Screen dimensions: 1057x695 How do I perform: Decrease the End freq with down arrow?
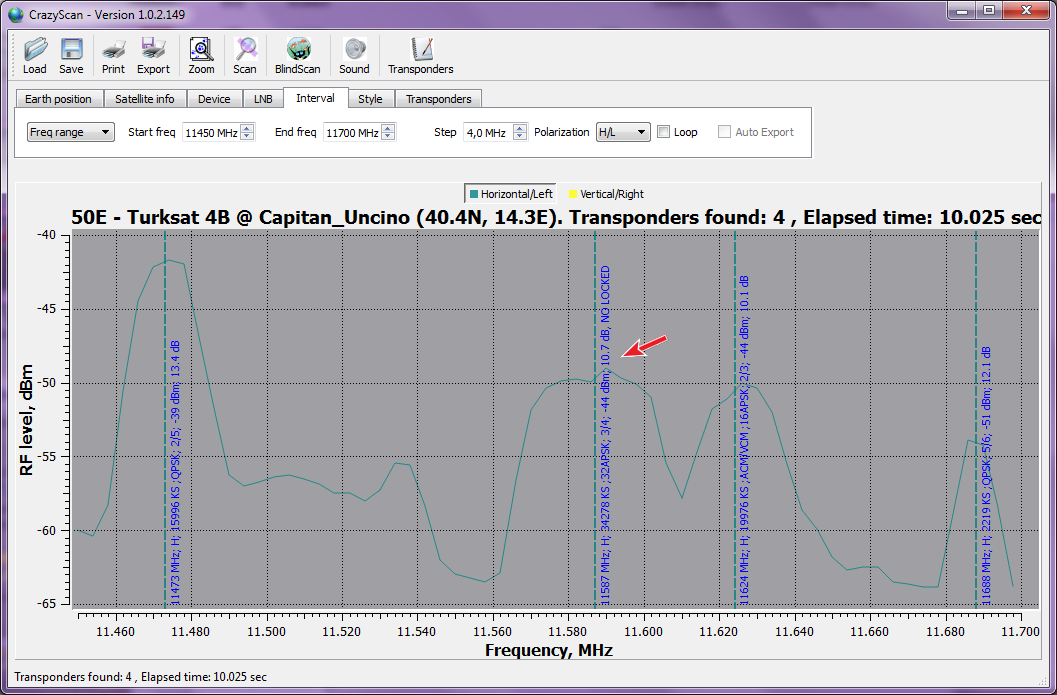(x=388, y=136)
